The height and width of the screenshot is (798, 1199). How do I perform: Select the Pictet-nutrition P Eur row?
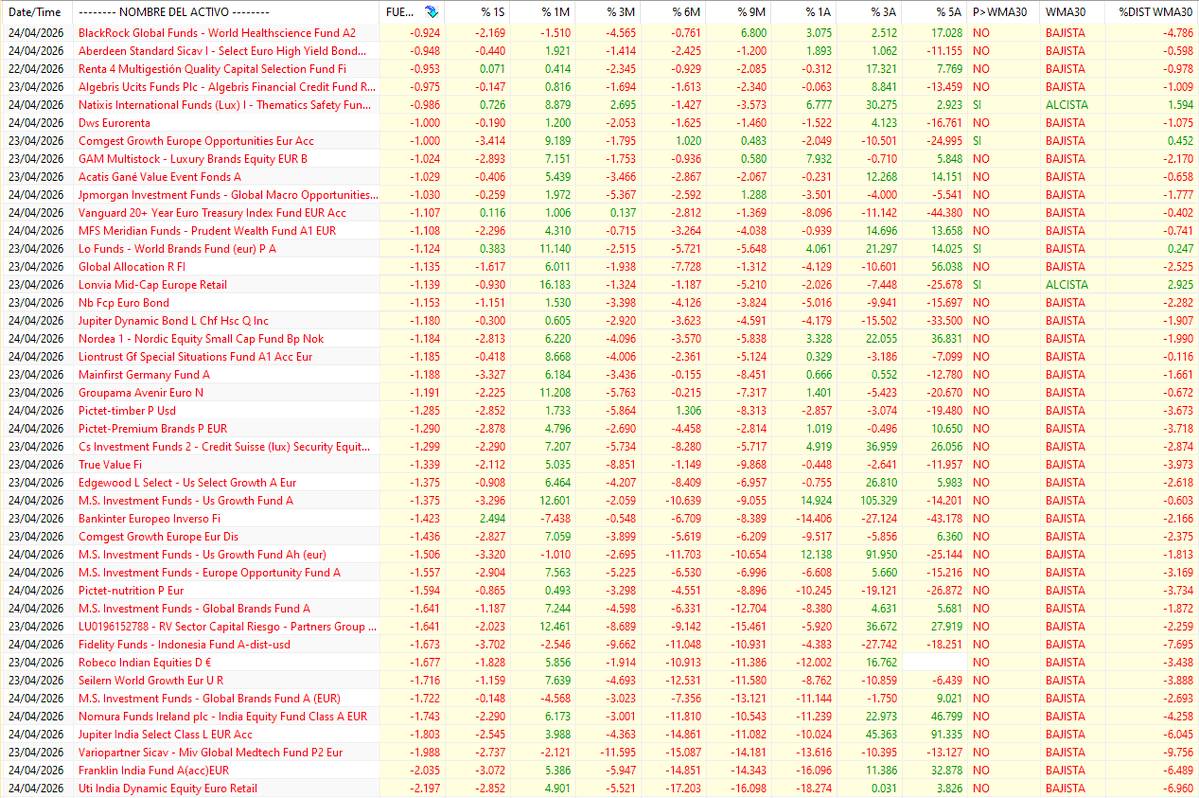point(132,591)
